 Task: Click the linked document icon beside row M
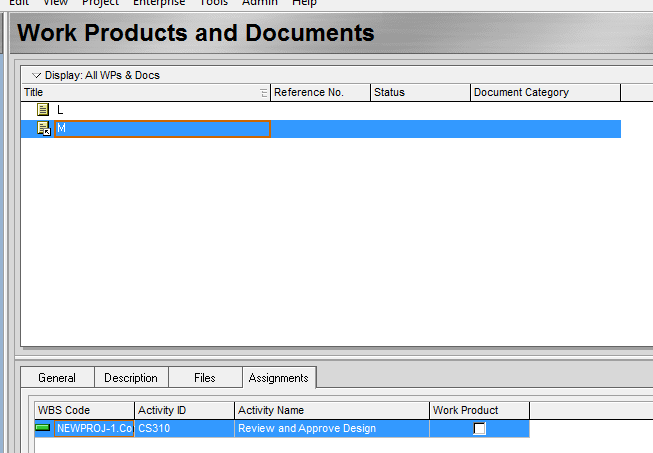click(43, 128)
